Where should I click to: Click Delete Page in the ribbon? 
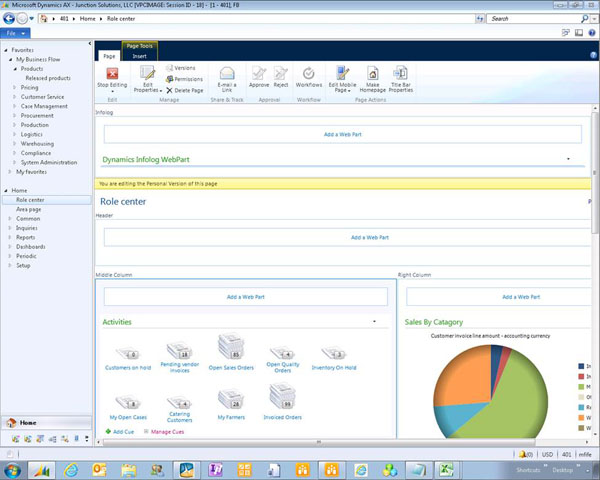coord(184,90)
